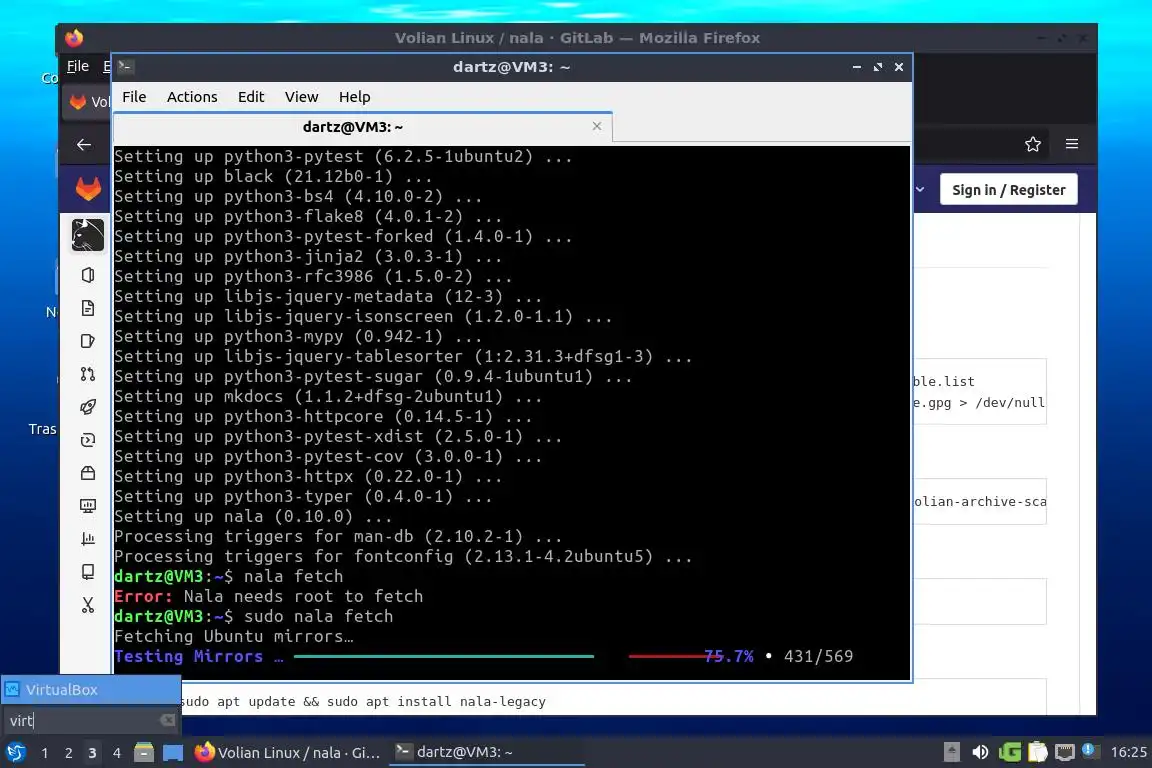Select the dartz@VM3 terminal tab

[x=353, y=126]
